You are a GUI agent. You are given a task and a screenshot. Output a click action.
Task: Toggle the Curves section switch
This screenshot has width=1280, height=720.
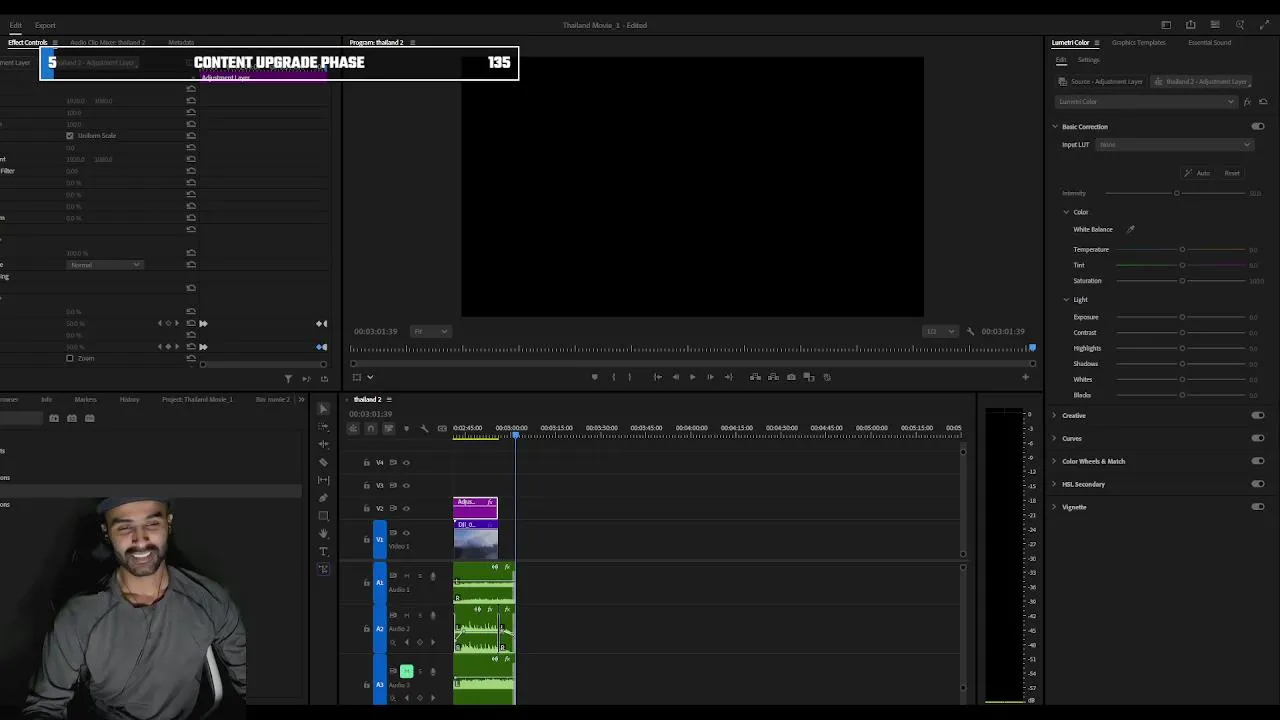[x=1258, y=438]
